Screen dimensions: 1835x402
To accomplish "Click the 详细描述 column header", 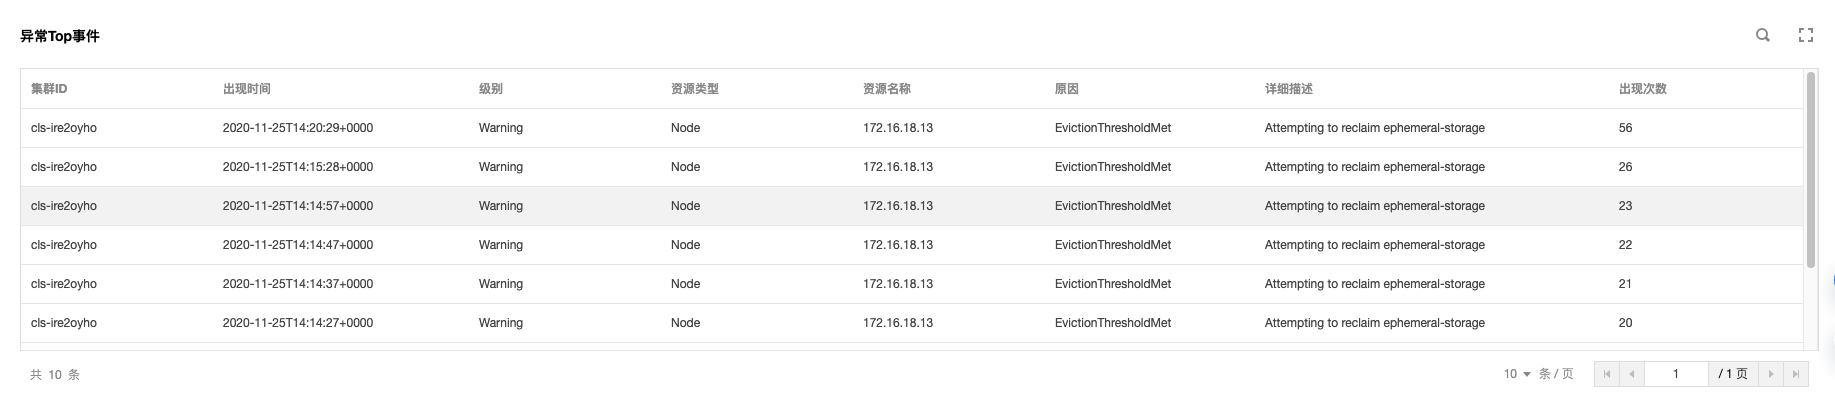I will [x=1289, y=89].
